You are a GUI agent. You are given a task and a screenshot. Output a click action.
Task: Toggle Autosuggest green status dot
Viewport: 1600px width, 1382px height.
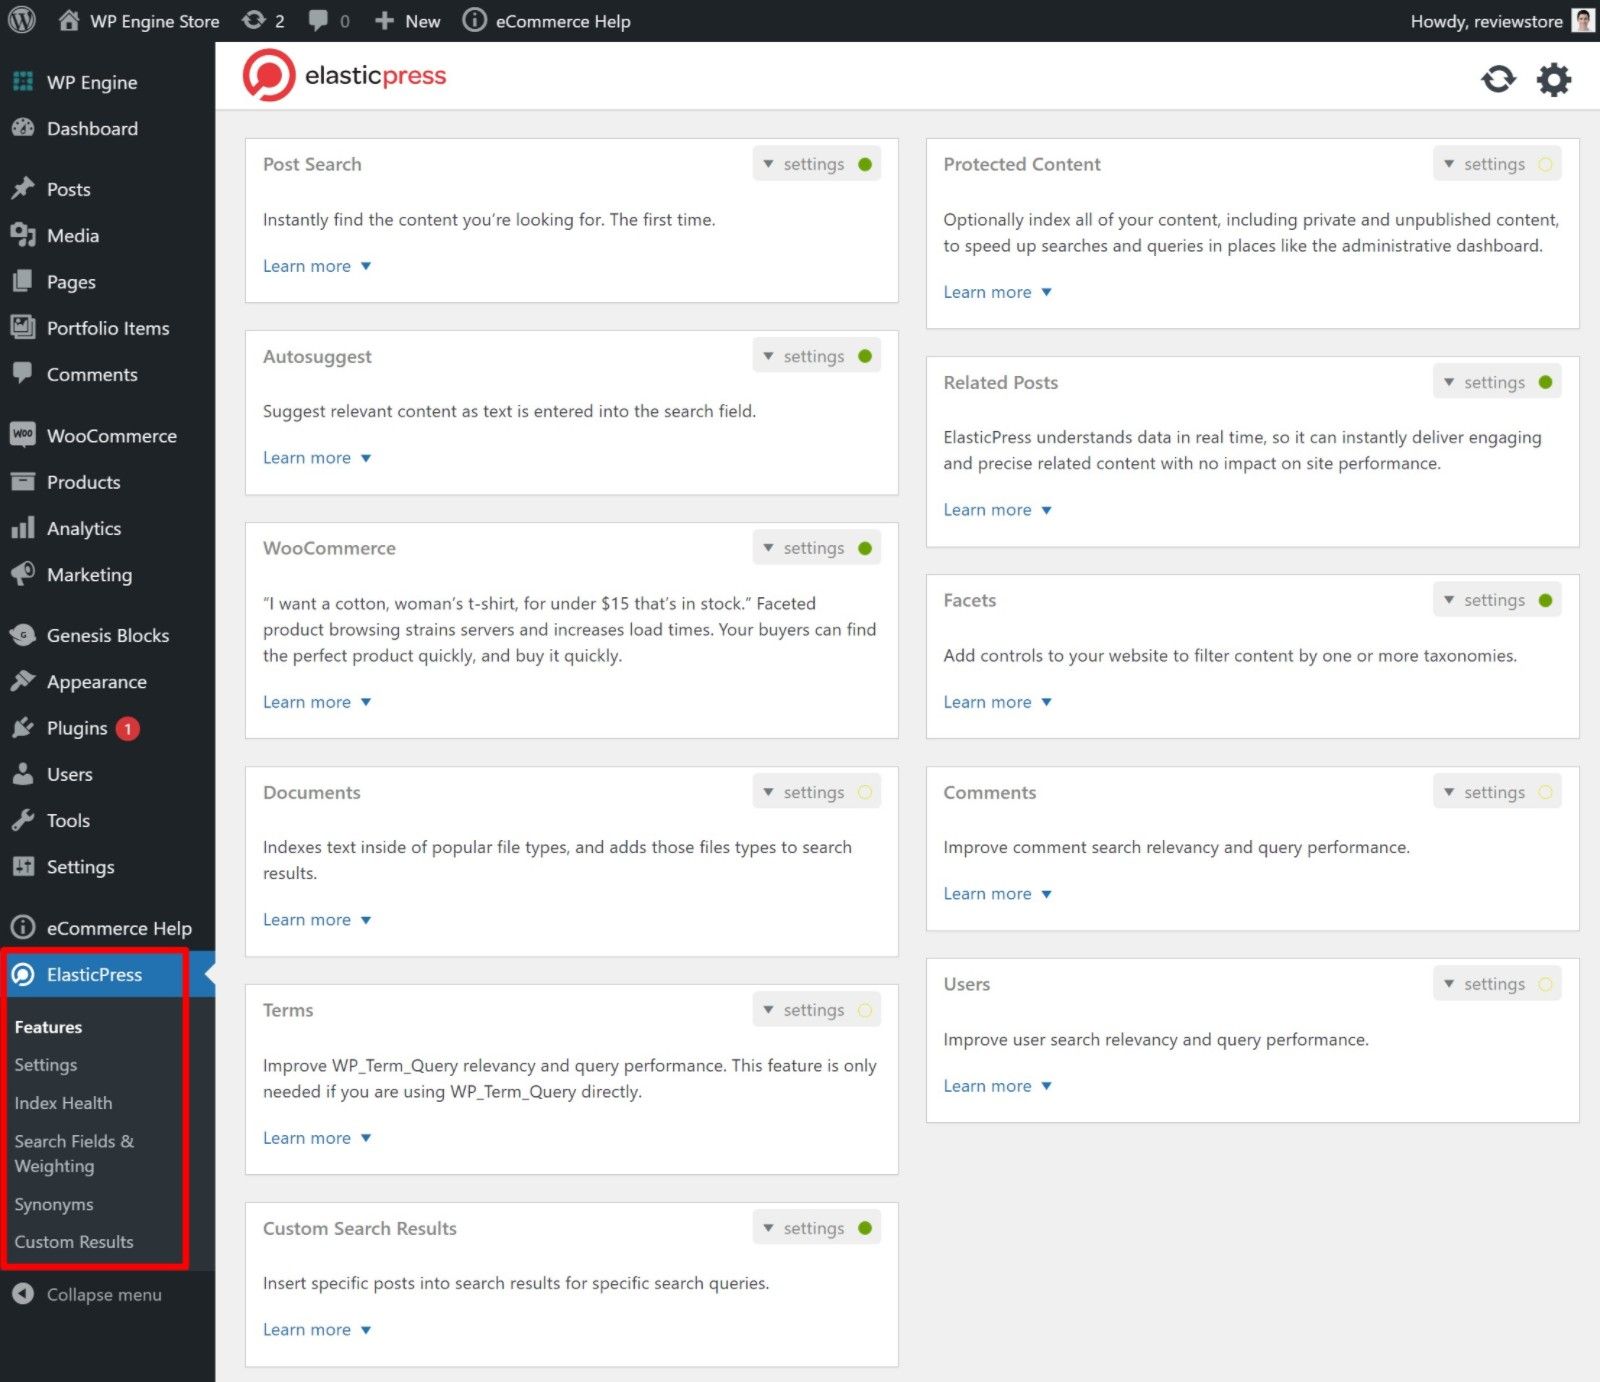pos(865,356)
